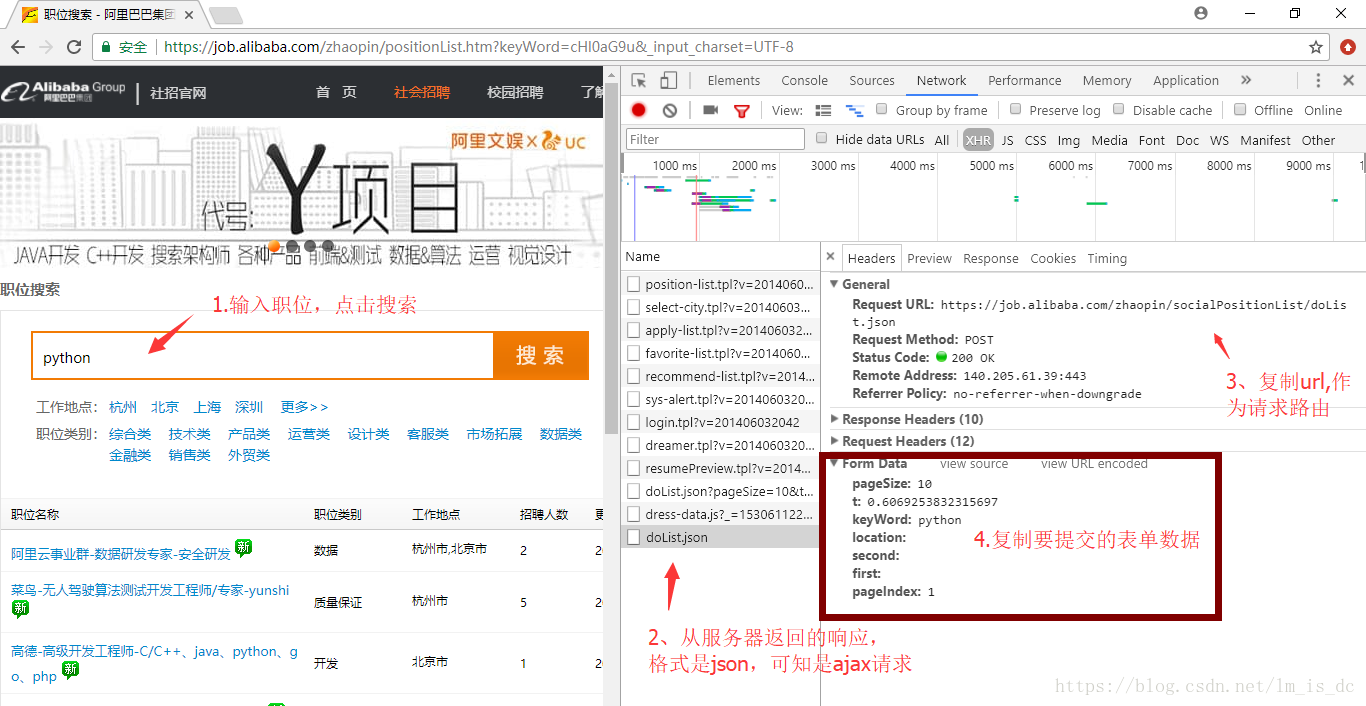Open the 阿里云事业群-数据研发专家 job link
The image size is (1366, 706).
[x=121, y=553]
